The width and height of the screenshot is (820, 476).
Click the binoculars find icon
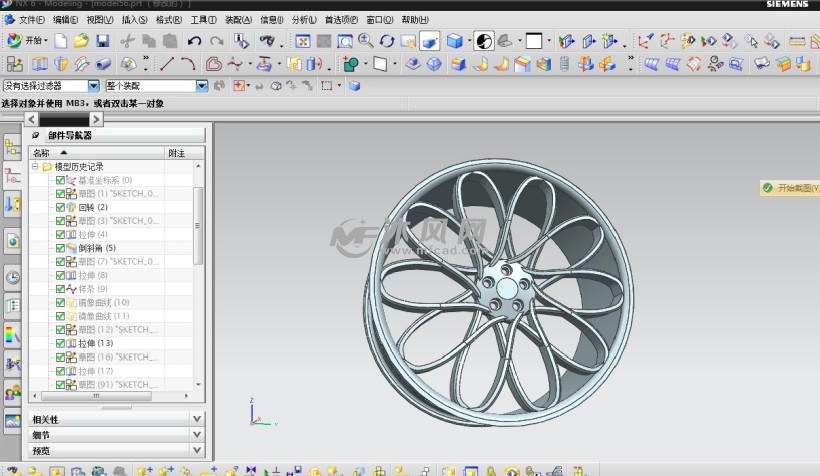(x=267, y=41)
